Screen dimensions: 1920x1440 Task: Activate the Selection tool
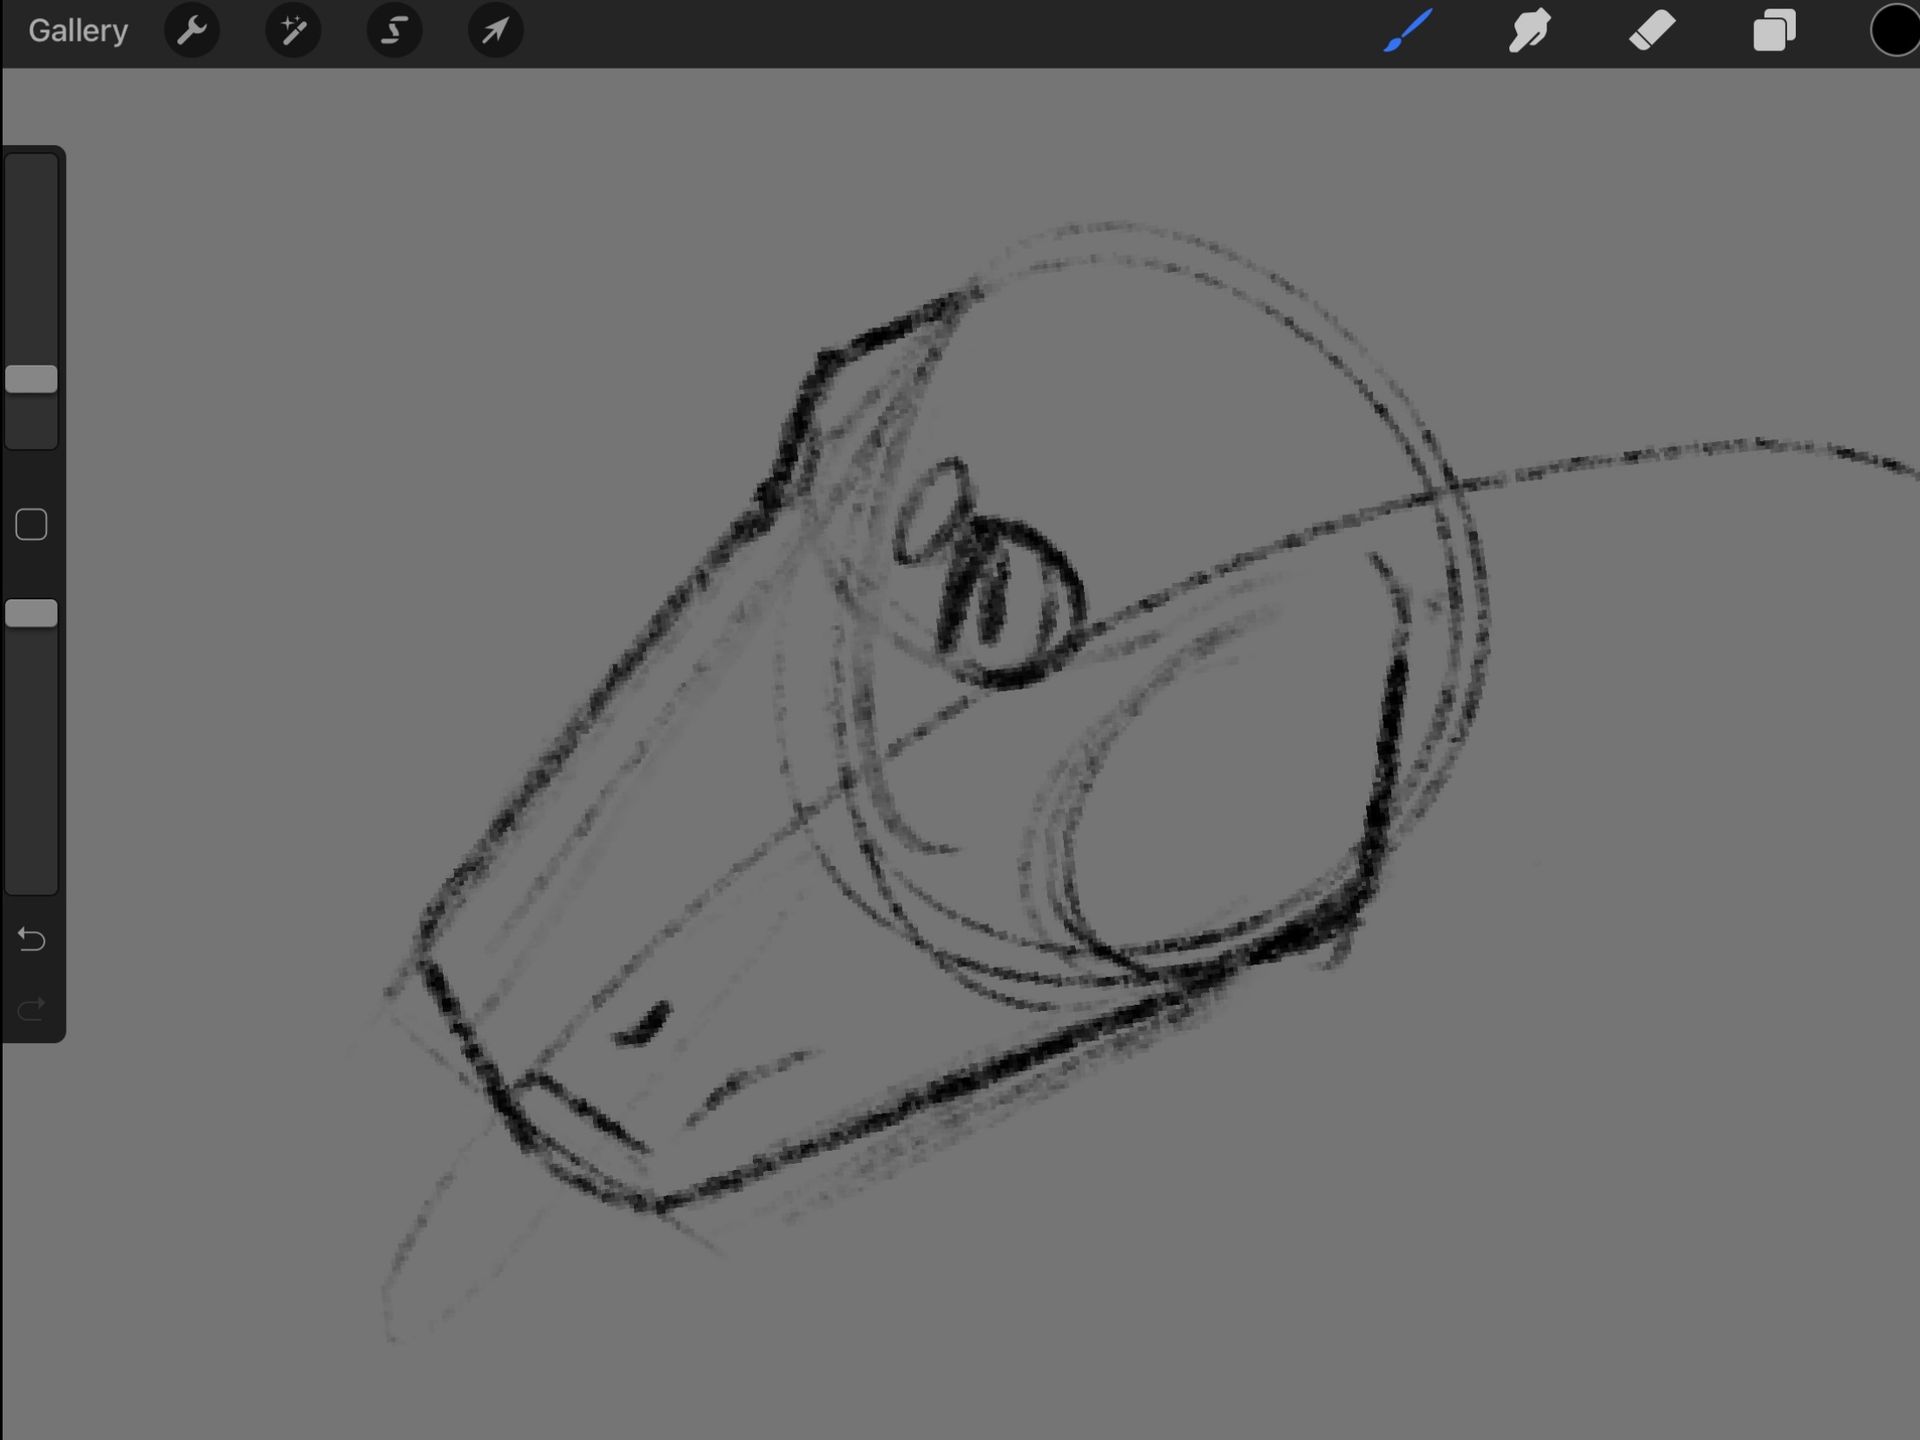pos(394,31)
